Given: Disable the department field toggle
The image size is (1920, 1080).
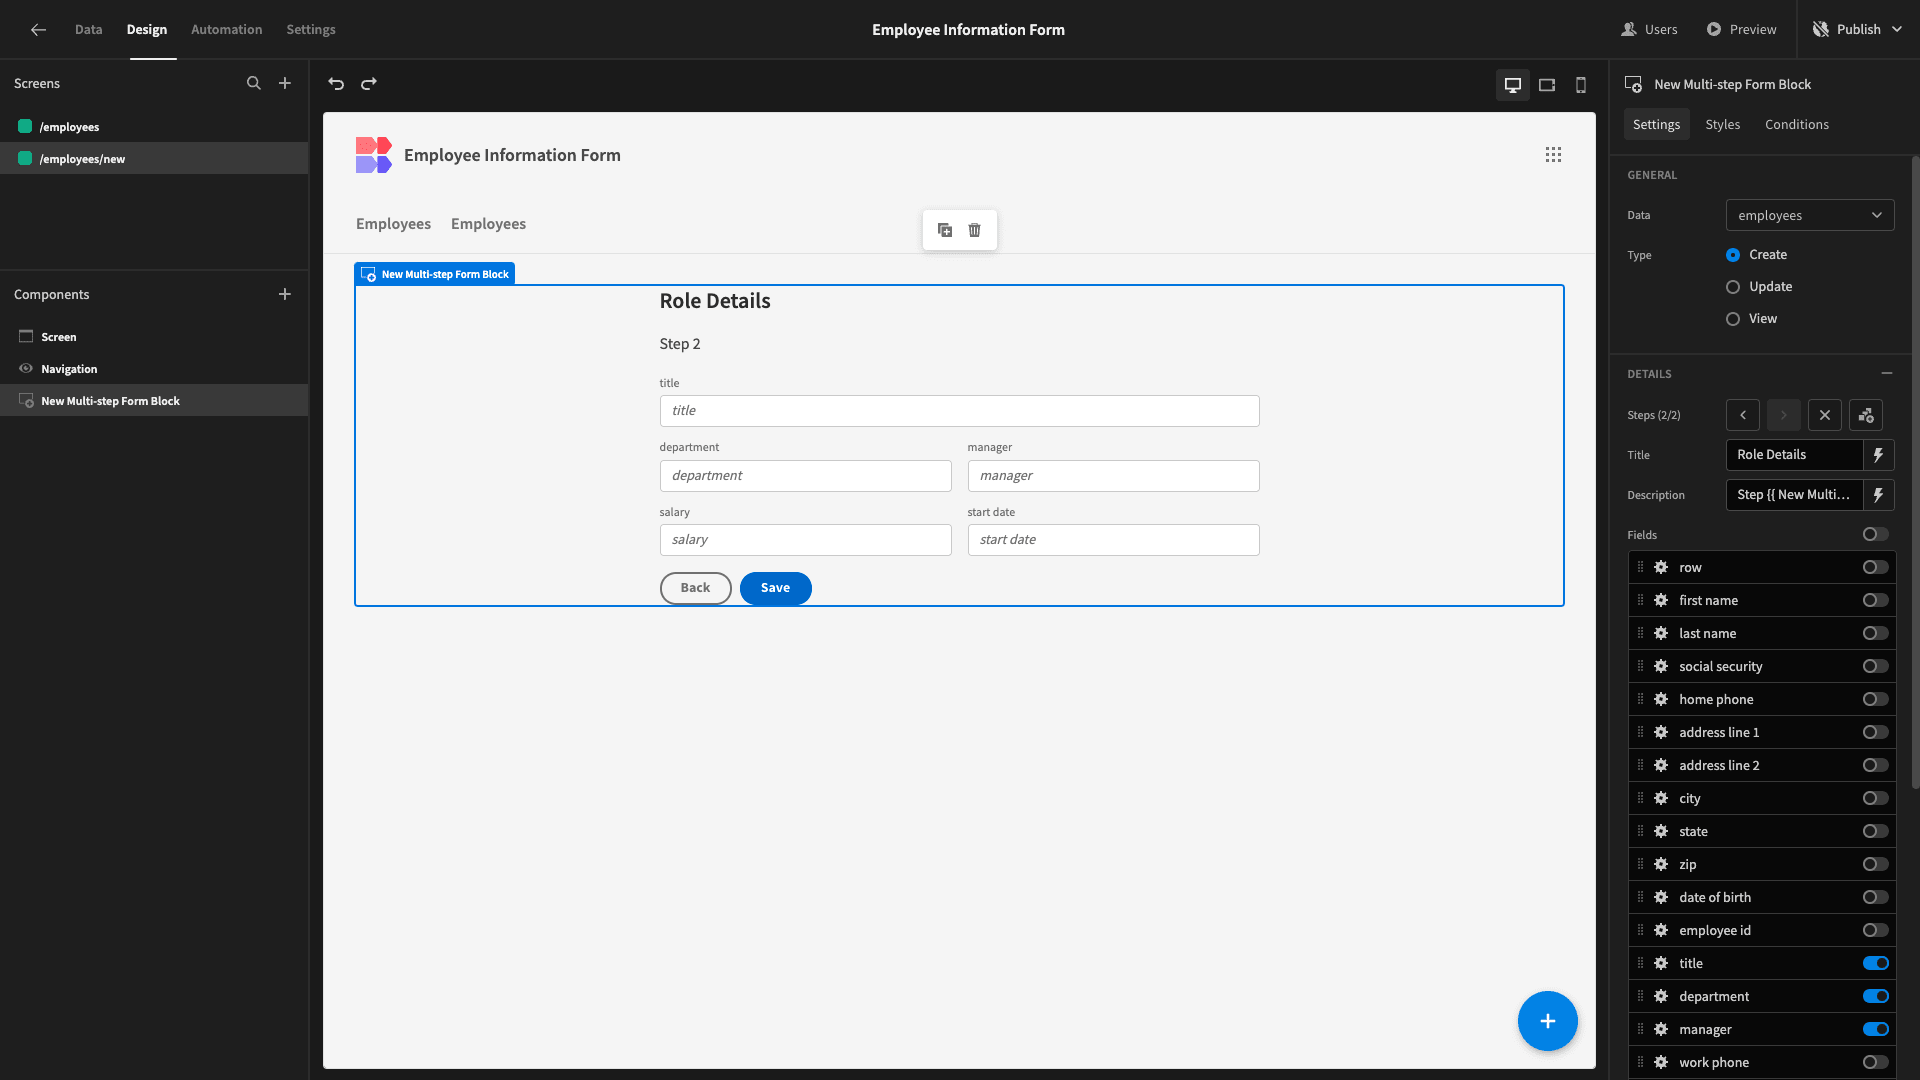Looking at the screenshot, I should [x=1876, y=996].
